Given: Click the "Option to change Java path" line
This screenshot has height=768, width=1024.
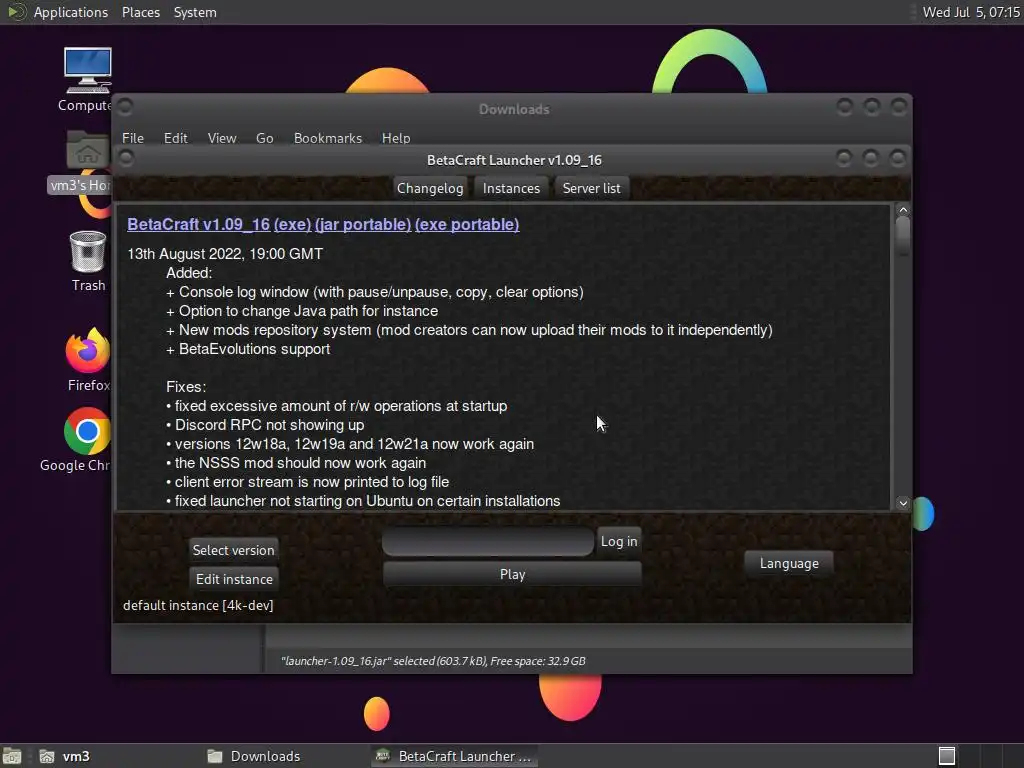Looking at the screenshot, I should (x=302, y=311).
